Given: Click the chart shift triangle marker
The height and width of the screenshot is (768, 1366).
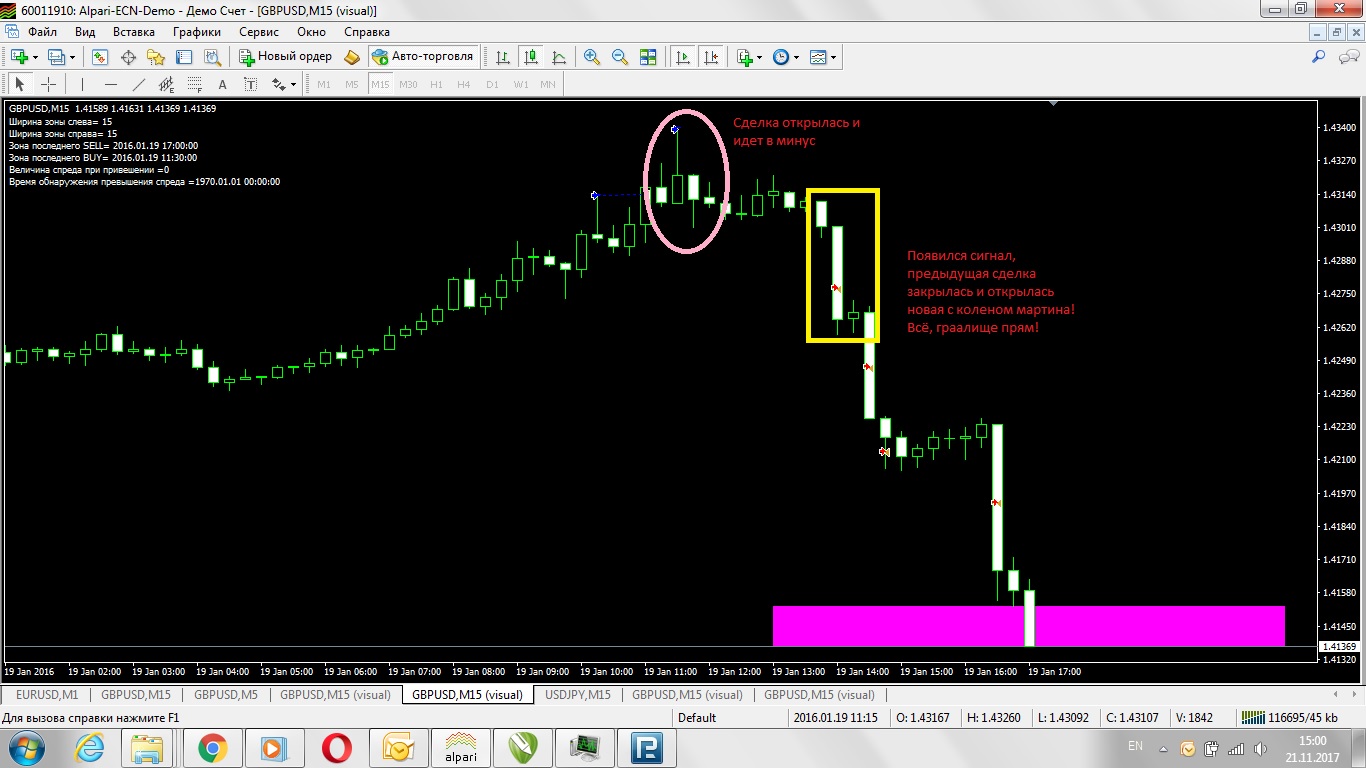Looking at the screenshot, I should click(1053, 103).
